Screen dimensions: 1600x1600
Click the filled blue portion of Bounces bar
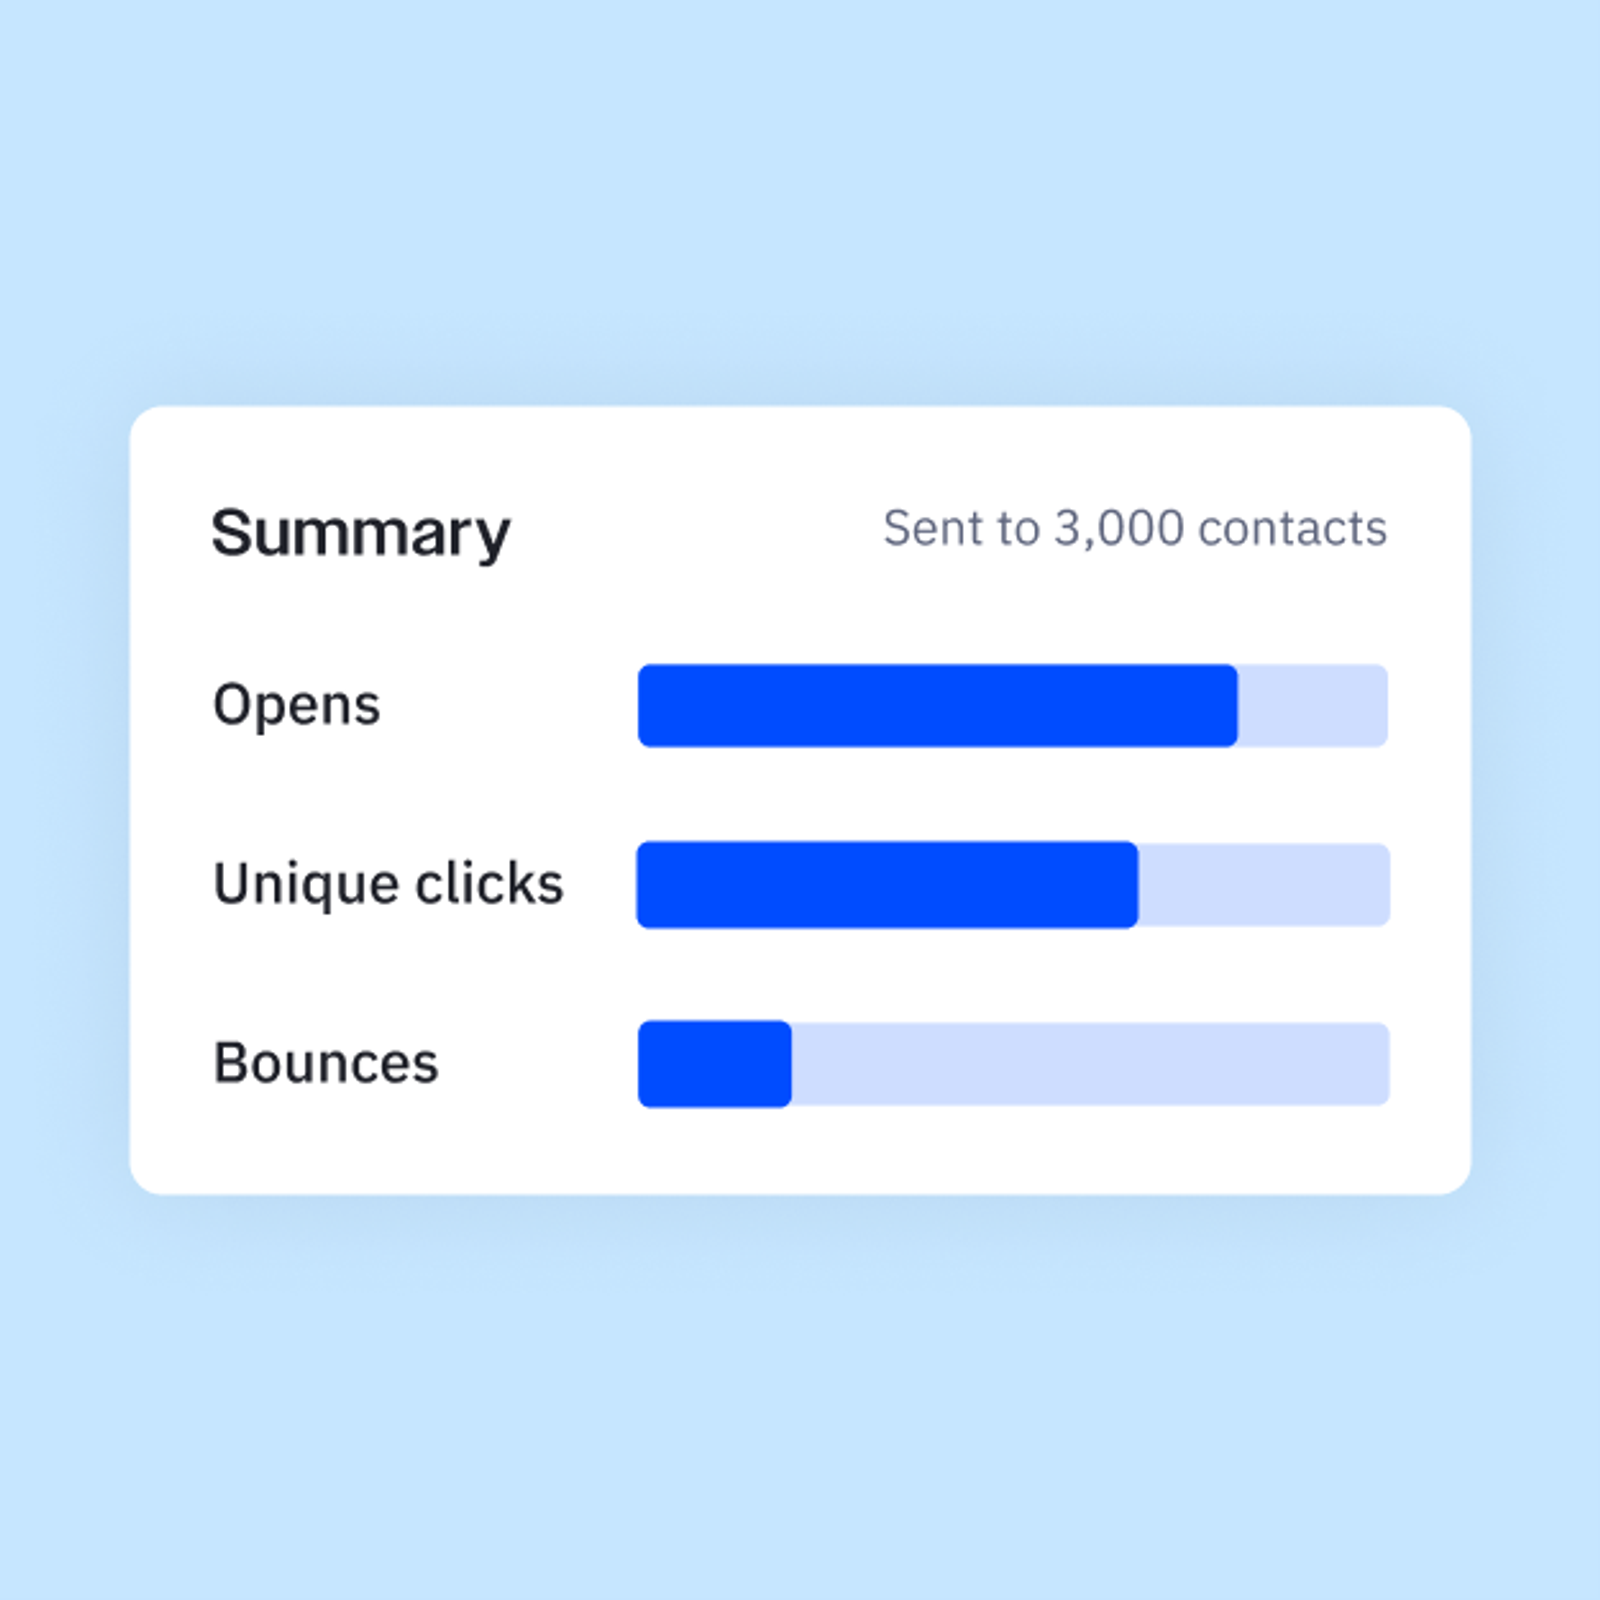pyautogui.click(x=715, y=1064)
